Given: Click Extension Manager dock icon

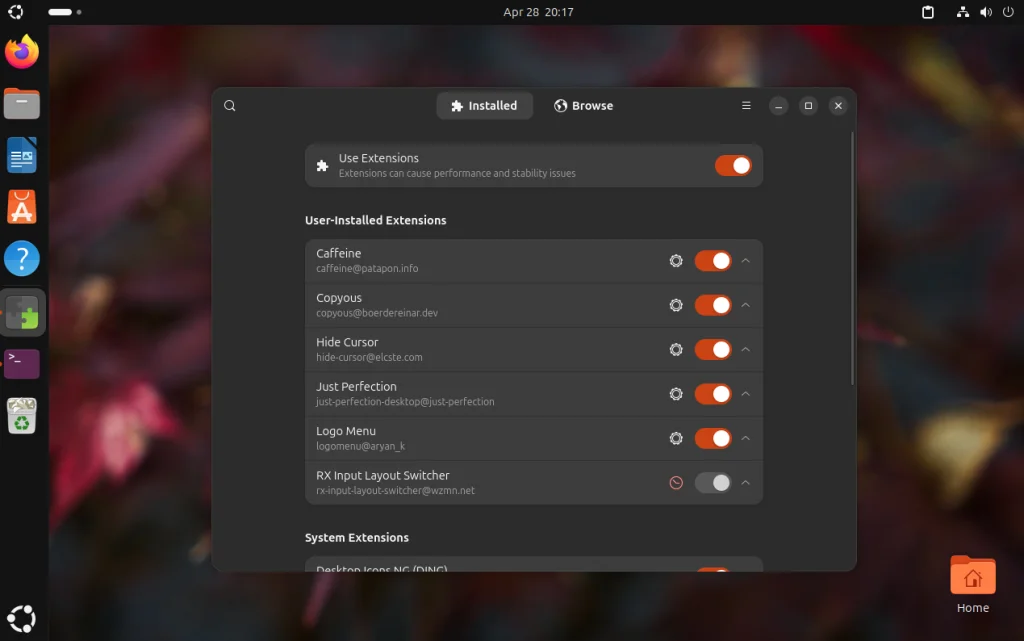Looking at the screenshot, I should coord(22,312).
